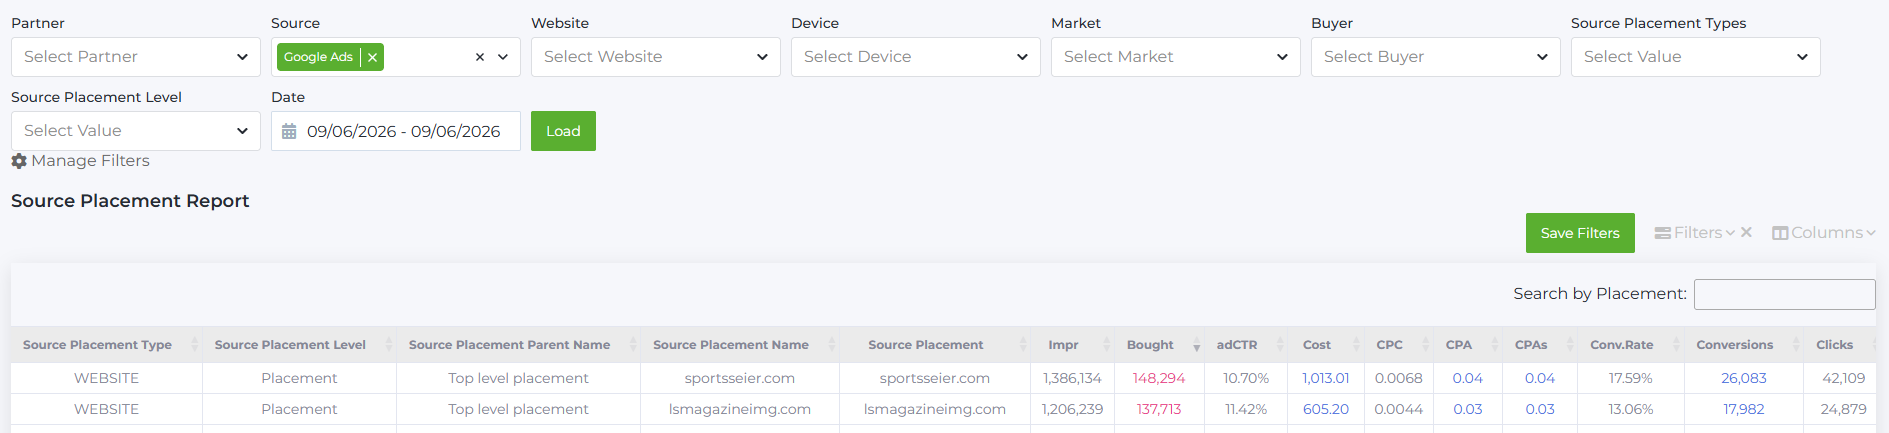Click CPC value 0.0068
This screenshot has height=433, width=1889.
point(1398,378)
